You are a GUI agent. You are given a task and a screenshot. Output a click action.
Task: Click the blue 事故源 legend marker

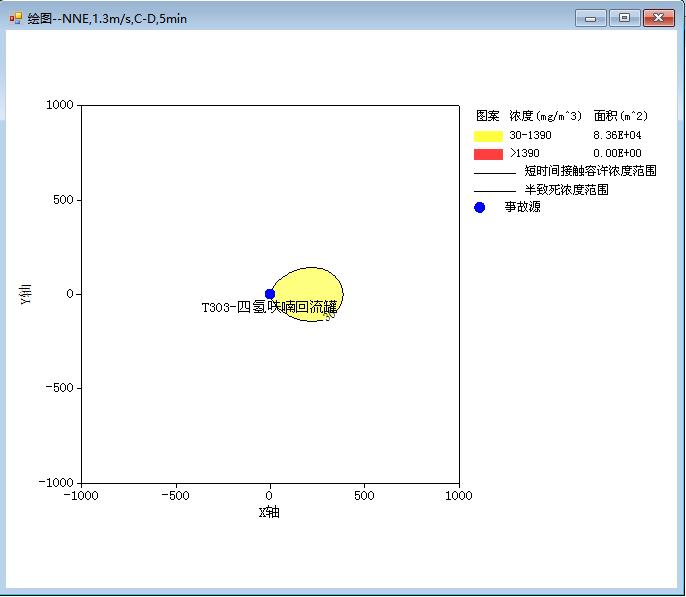(x=480, y=207)
